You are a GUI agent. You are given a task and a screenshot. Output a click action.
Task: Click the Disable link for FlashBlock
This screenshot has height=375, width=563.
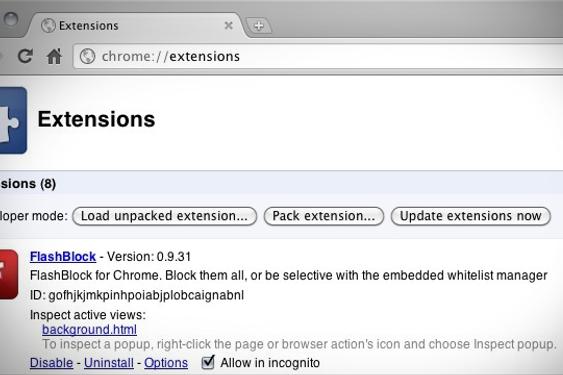click(51, 363)
